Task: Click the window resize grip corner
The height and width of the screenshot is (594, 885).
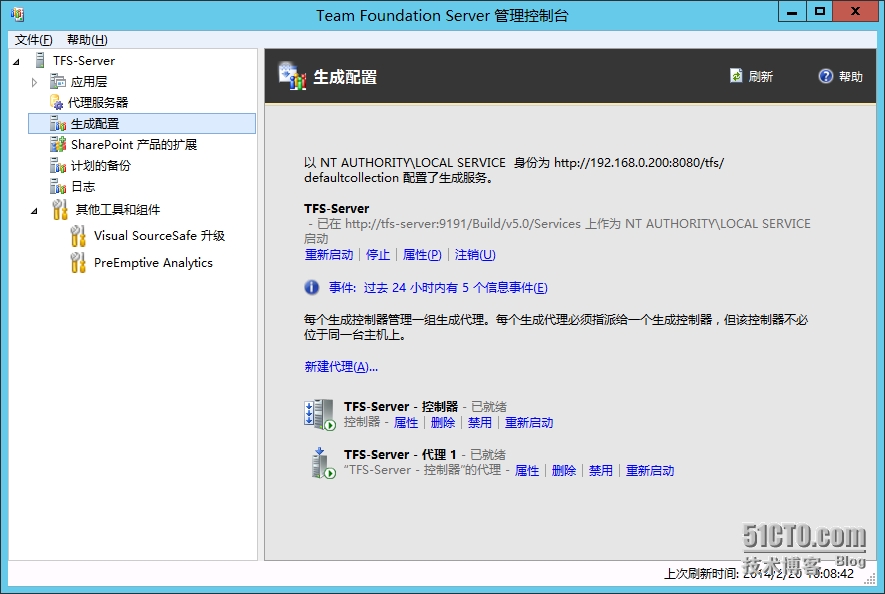Action: point(871,580)
